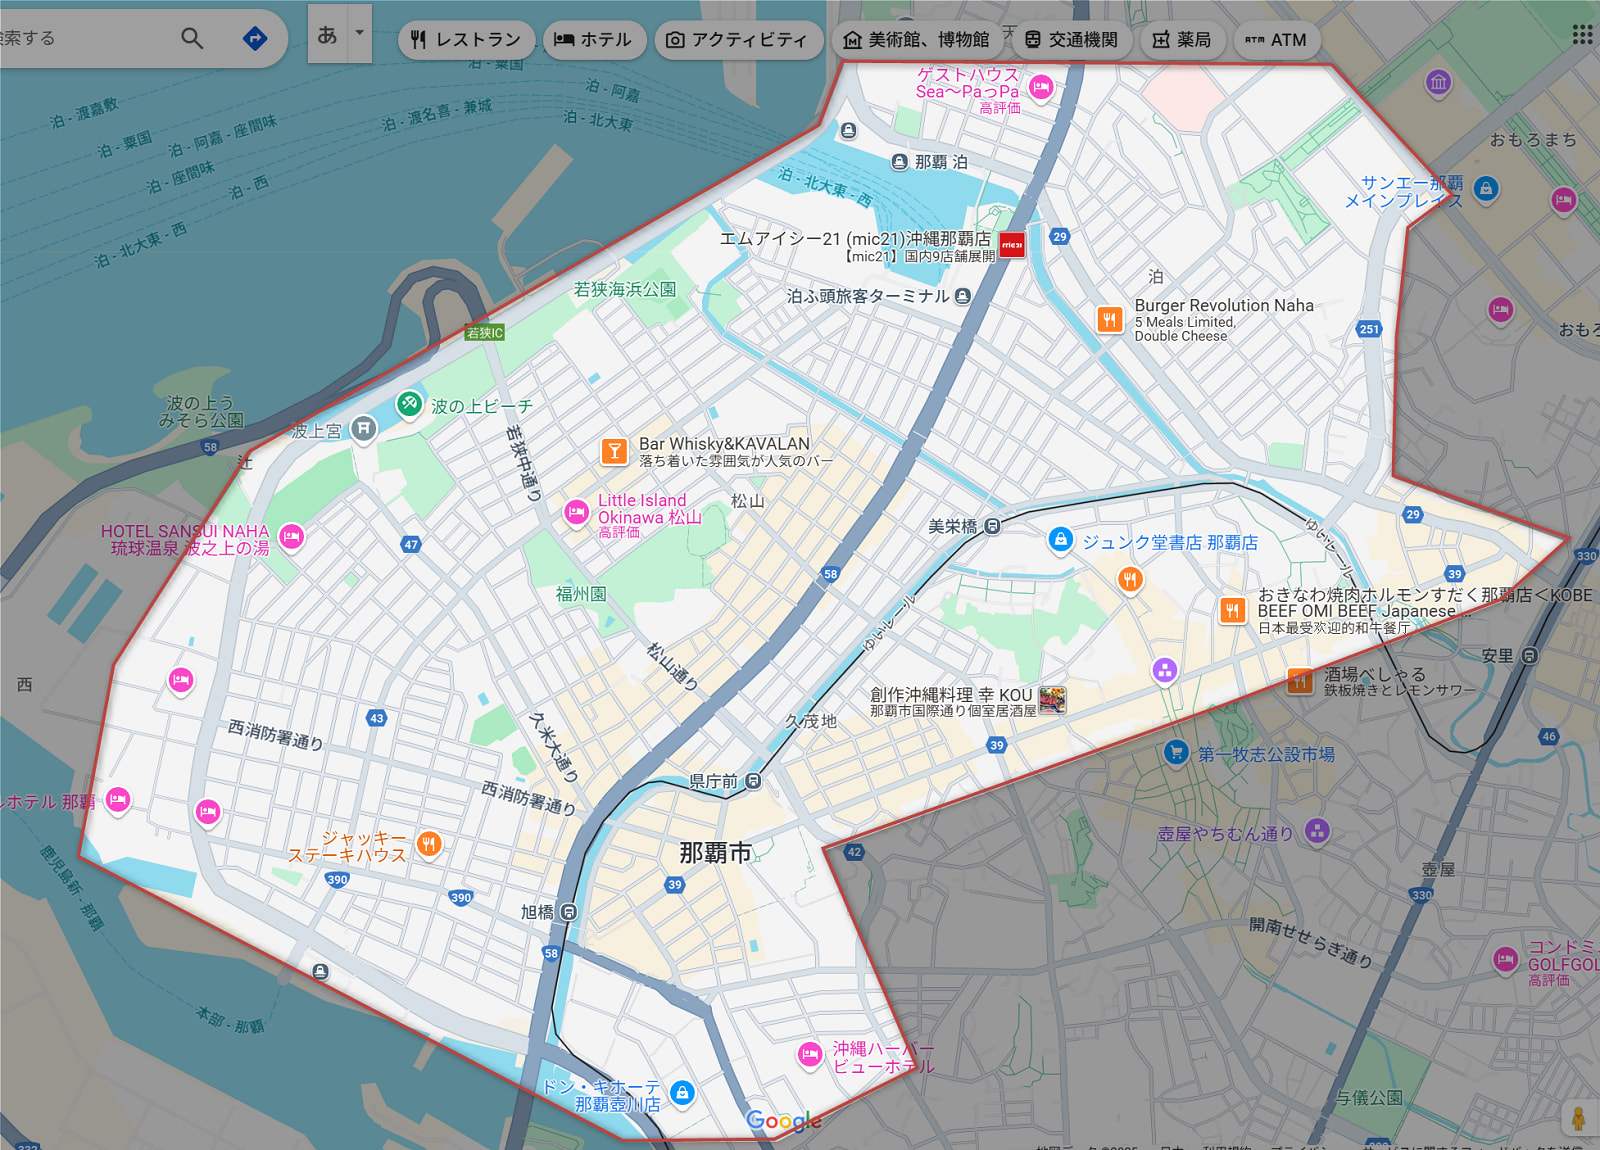Click the museum pin near top right

tap(1438, 83)
